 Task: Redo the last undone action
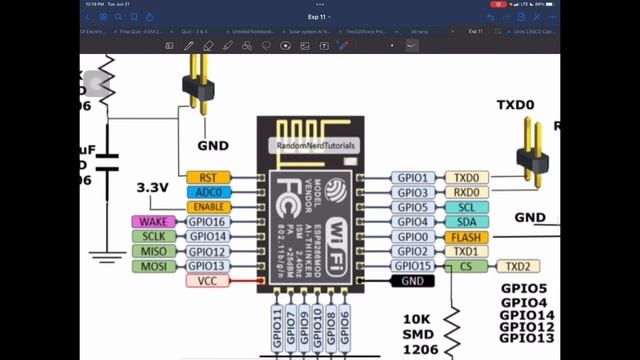(506, 17)
